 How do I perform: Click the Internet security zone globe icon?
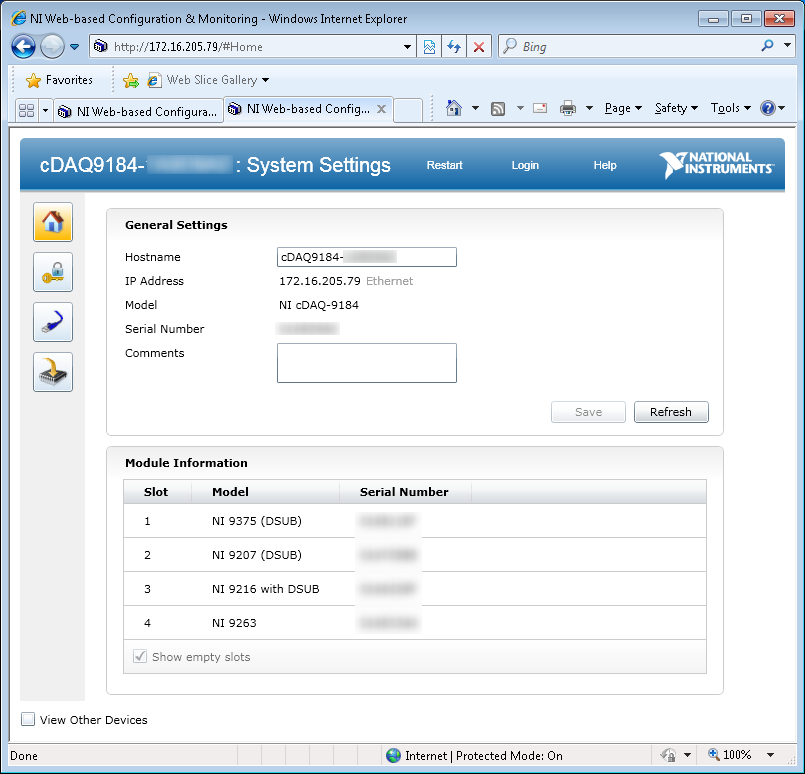tap(393, 755)
